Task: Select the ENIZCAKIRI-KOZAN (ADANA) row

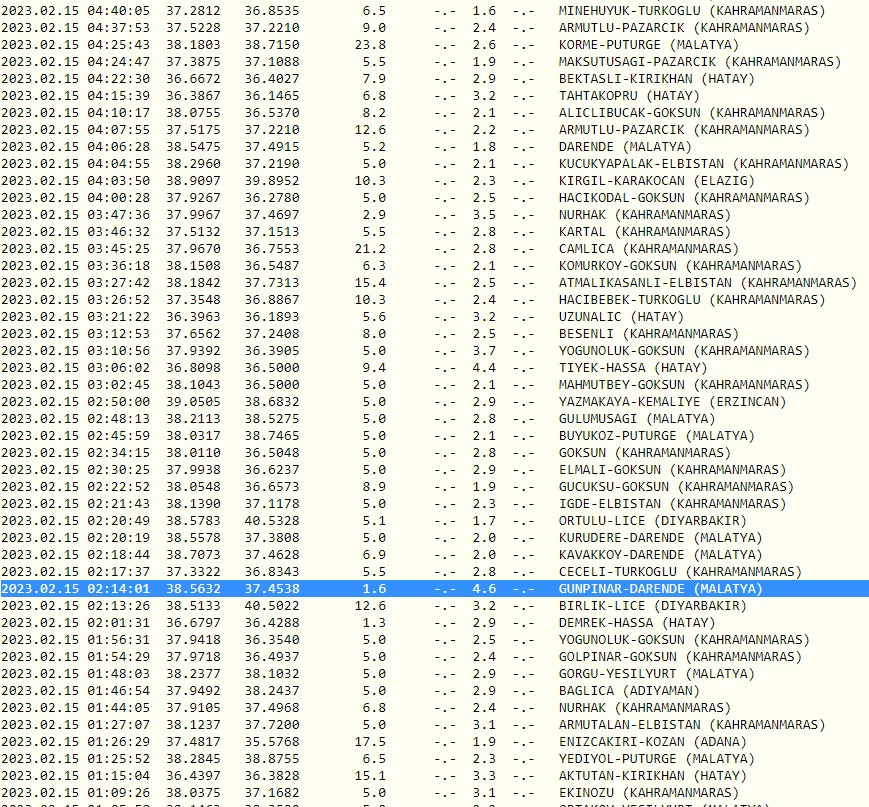Action: (x=434, y=742)
